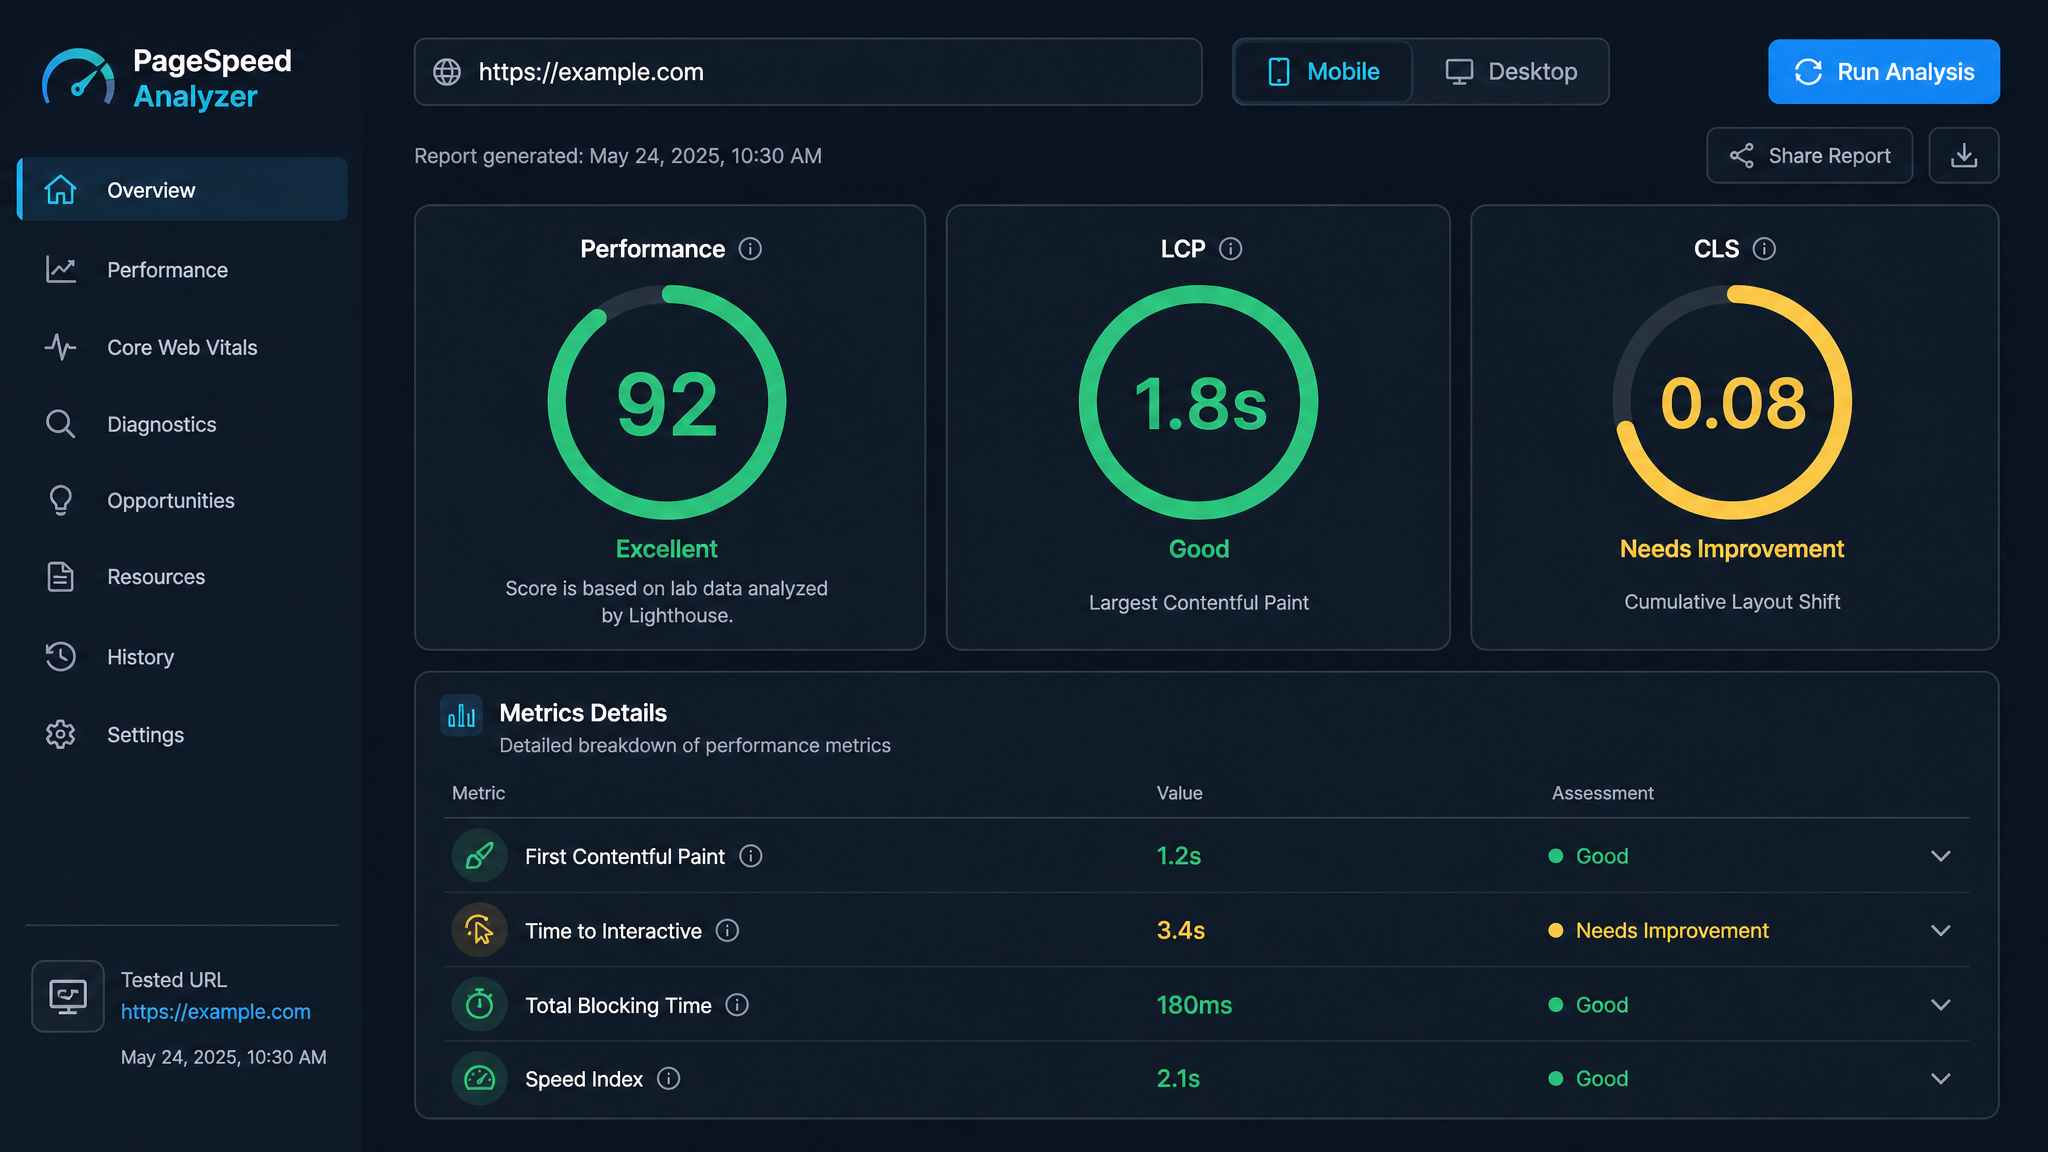Switch to Mobile device mode

coord(1323,72)
